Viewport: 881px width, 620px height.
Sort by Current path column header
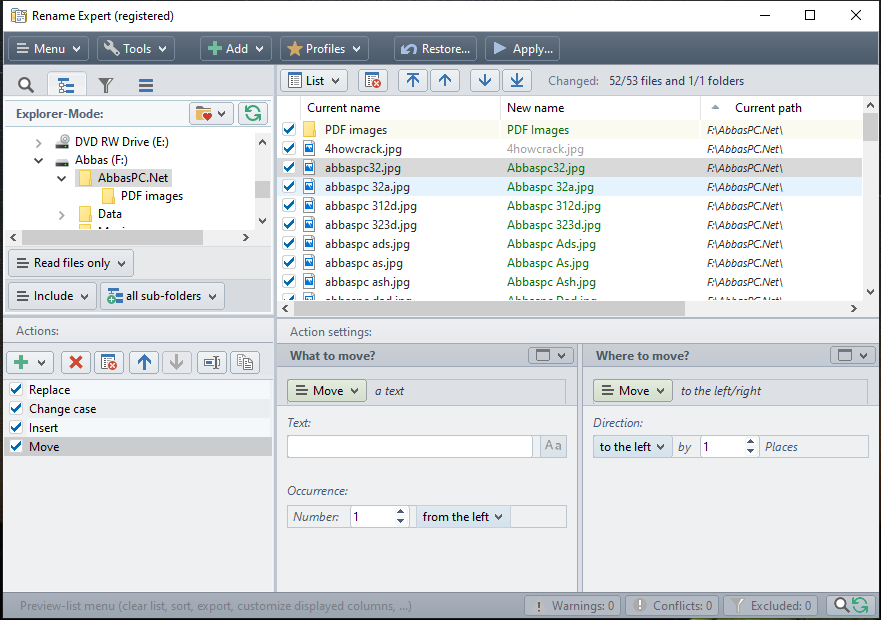coord(781,108)
